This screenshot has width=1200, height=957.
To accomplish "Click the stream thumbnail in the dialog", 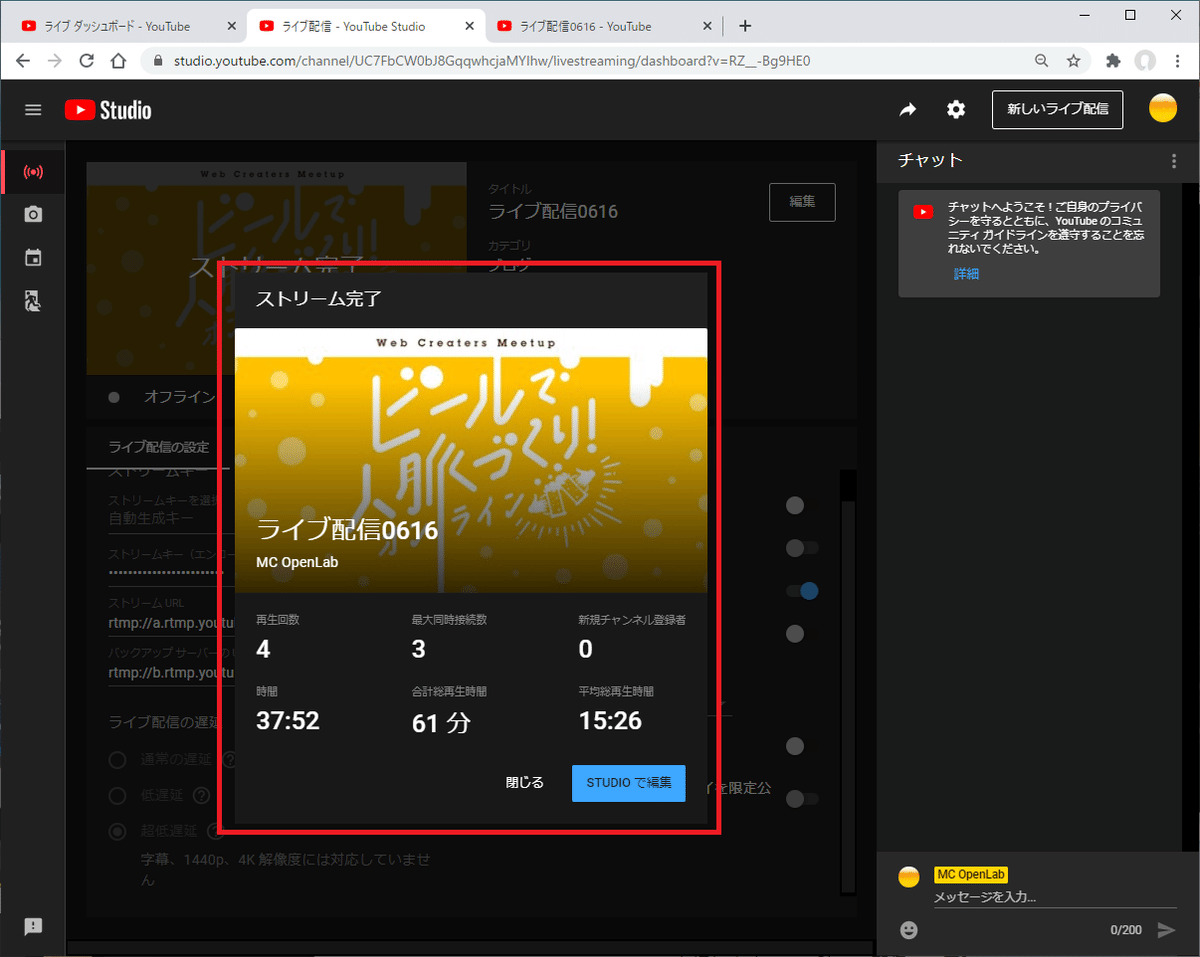I will [471, 460].
